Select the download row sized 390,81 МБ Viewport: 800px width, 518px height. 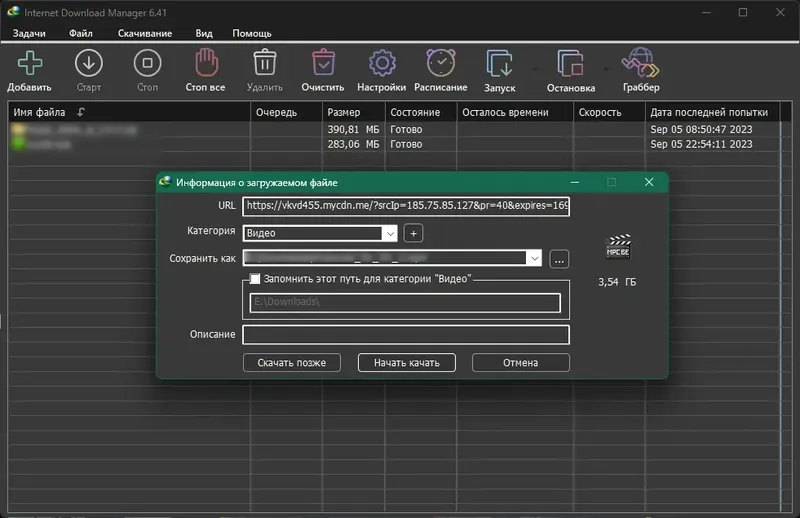coord(394,130)
